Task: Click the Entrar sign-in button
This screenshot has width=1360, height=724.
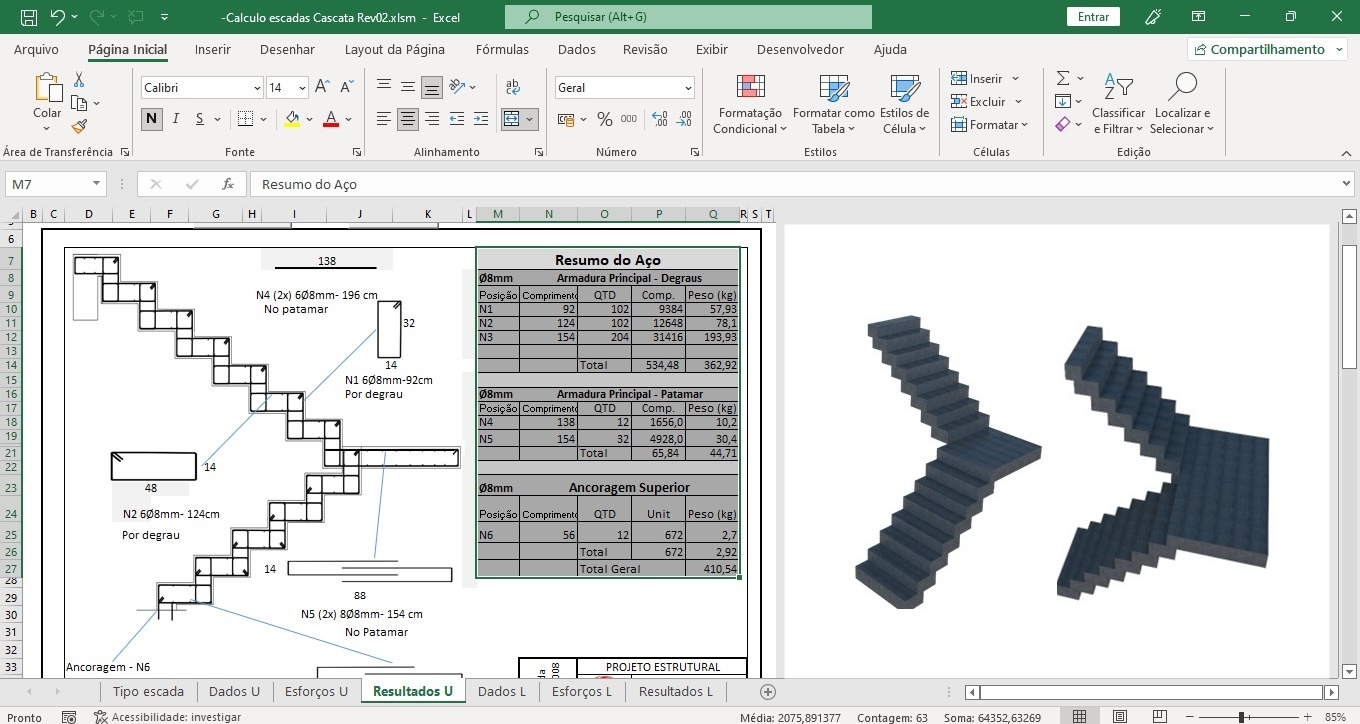Action: 1094,17
